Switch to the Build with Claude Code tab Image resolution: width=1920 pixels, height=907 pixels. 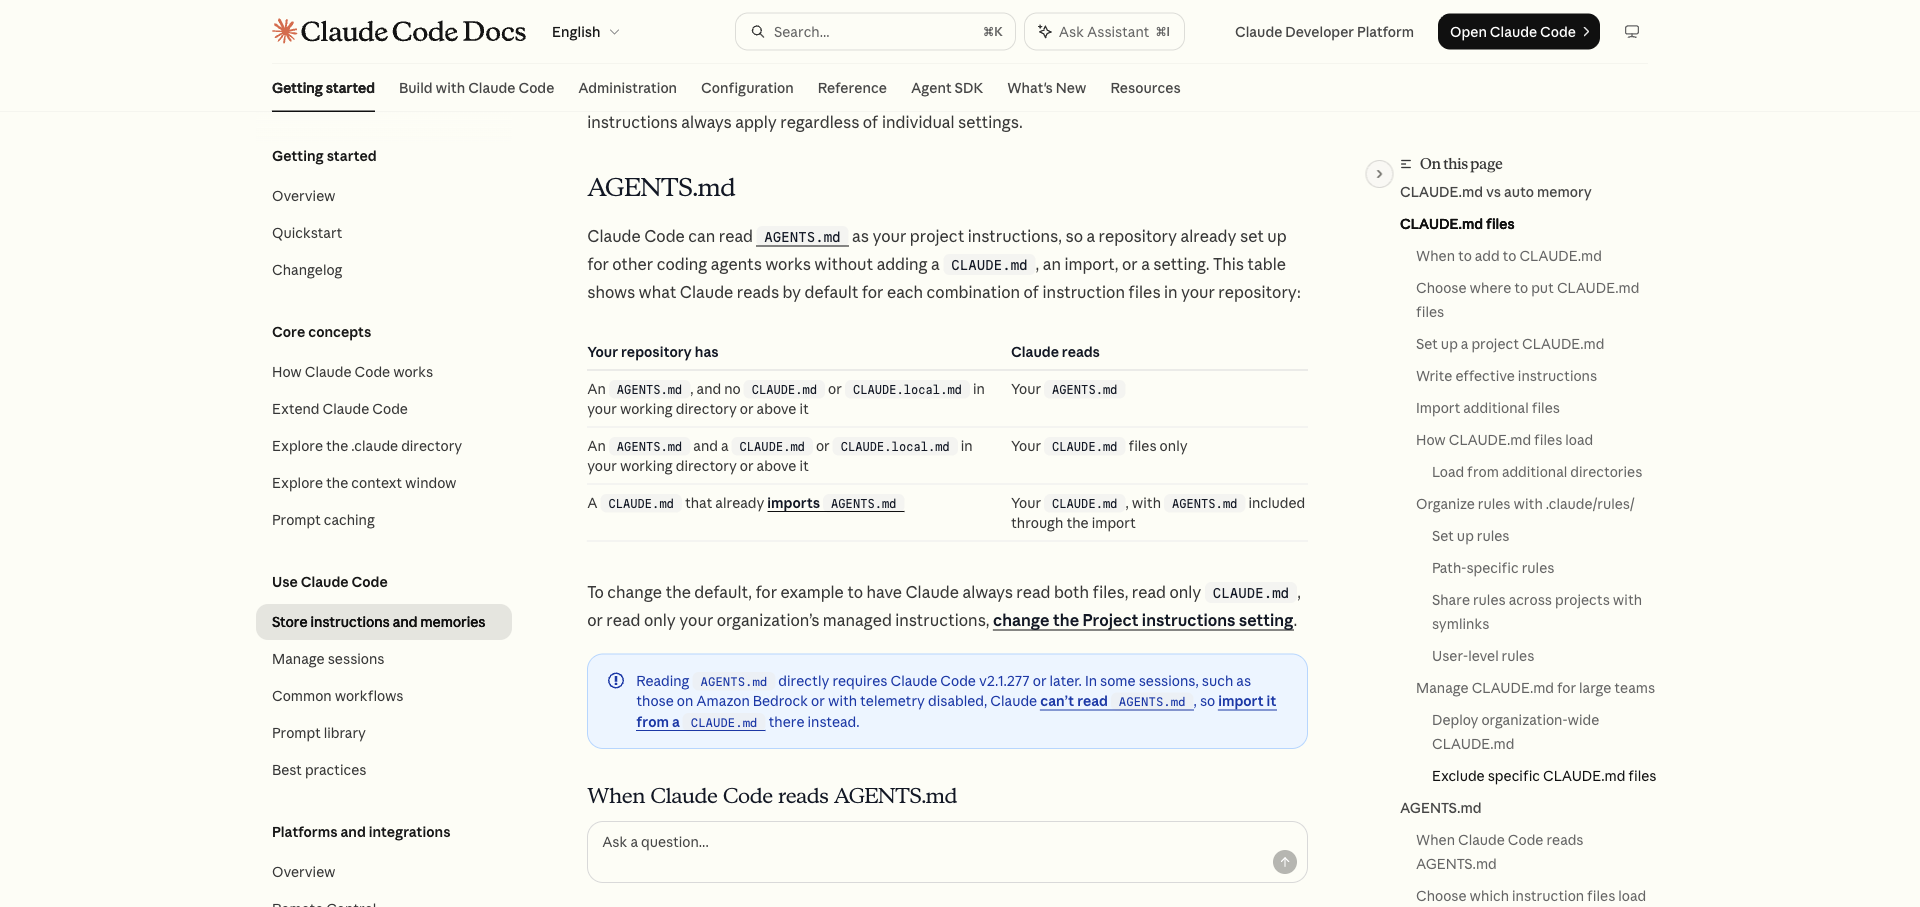pyautogui.click(x=476, y=88)
